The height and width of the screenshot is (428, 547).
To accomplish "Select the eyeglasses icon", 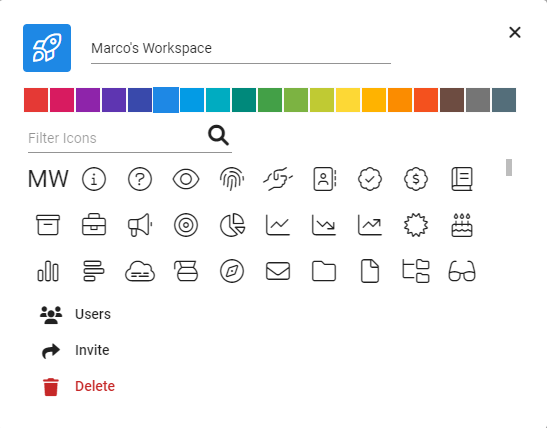I will coord(462,271).
